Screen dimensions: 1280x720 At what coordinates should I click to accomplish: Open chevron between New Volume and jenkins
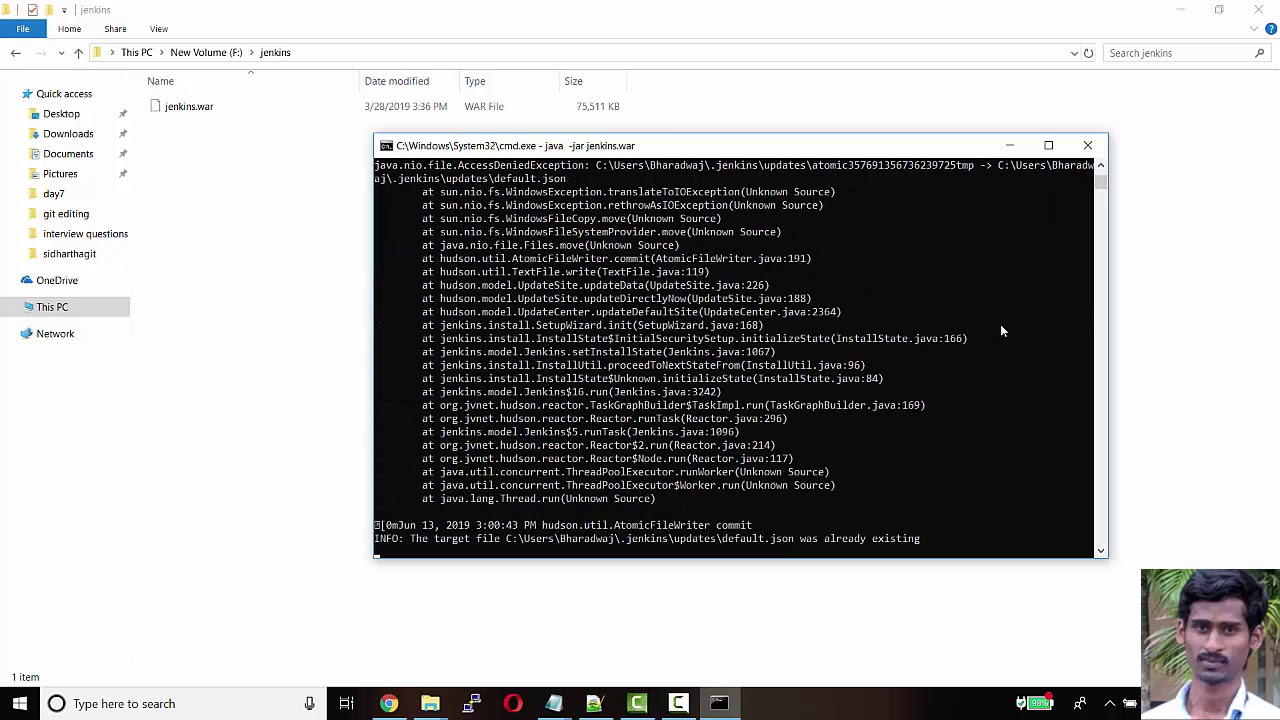(250, 53)
